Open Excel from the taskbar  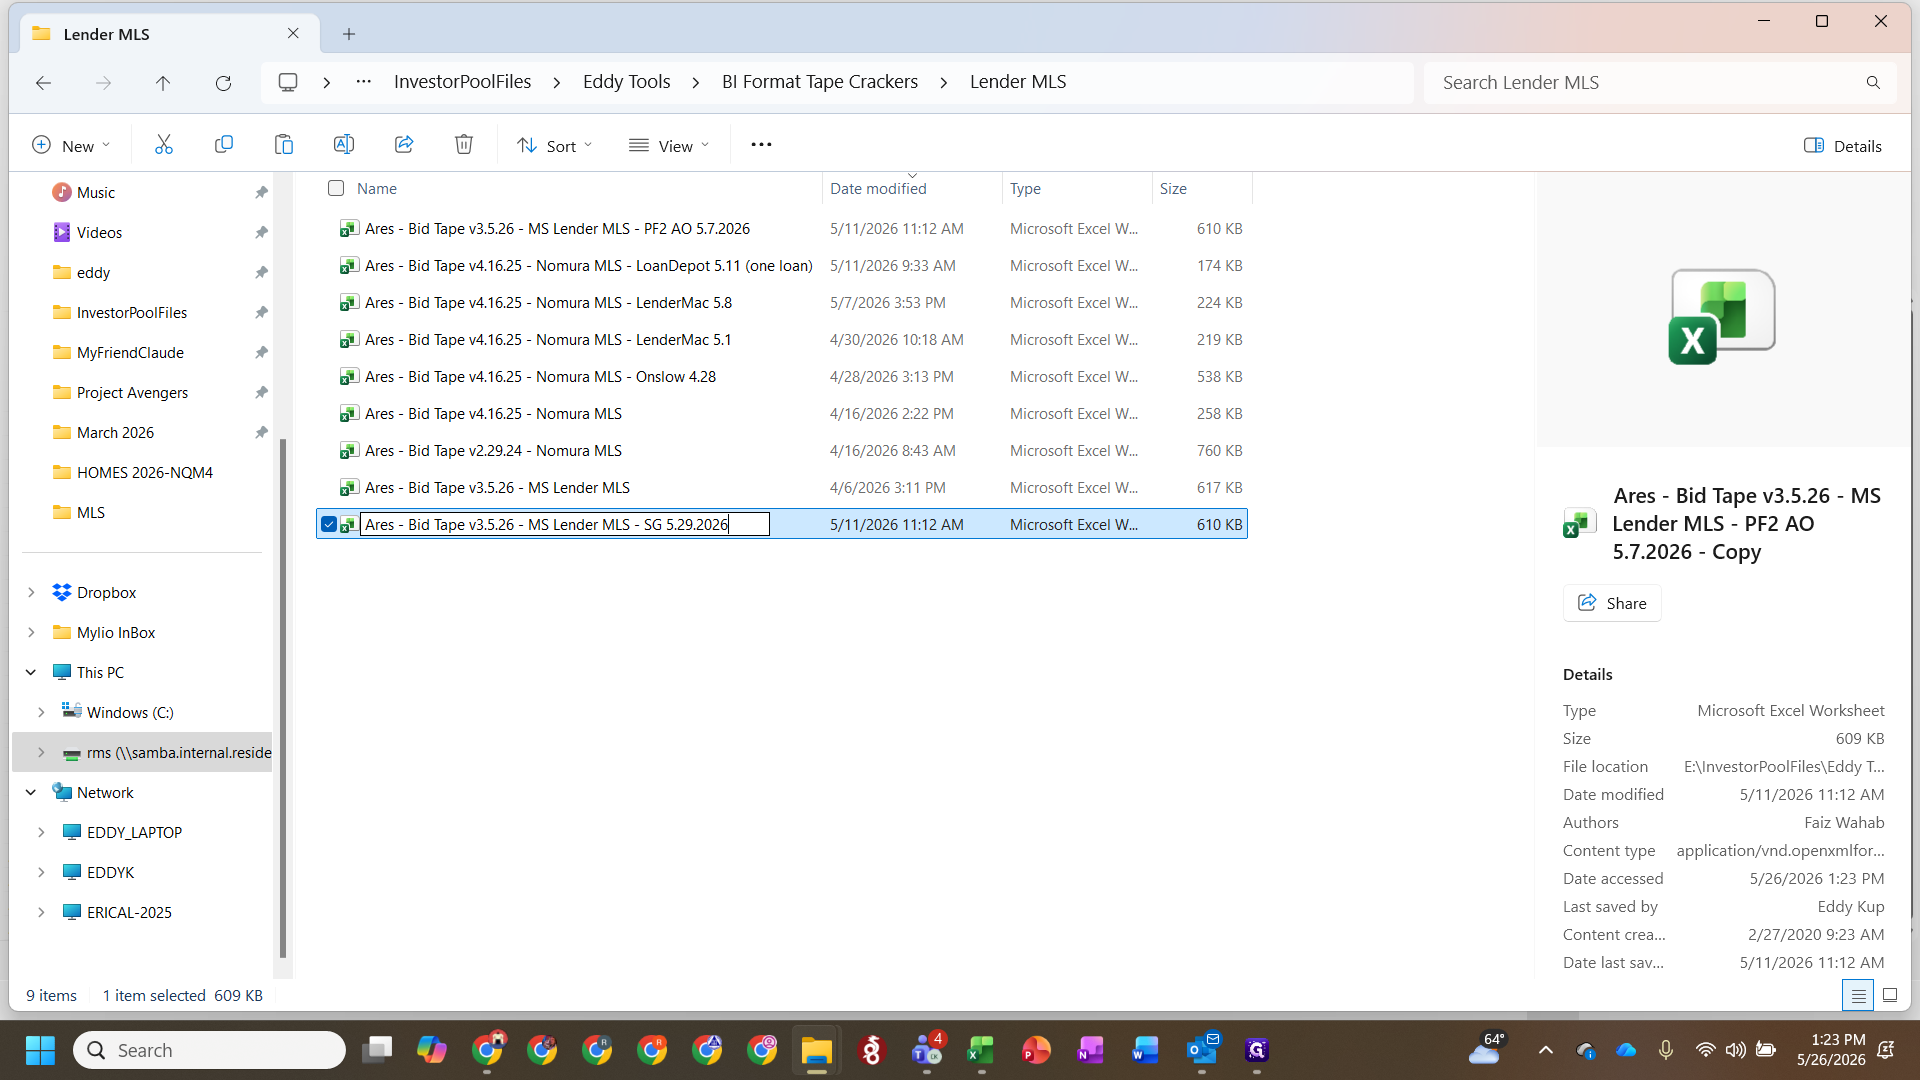click(x=981, y=1050)
